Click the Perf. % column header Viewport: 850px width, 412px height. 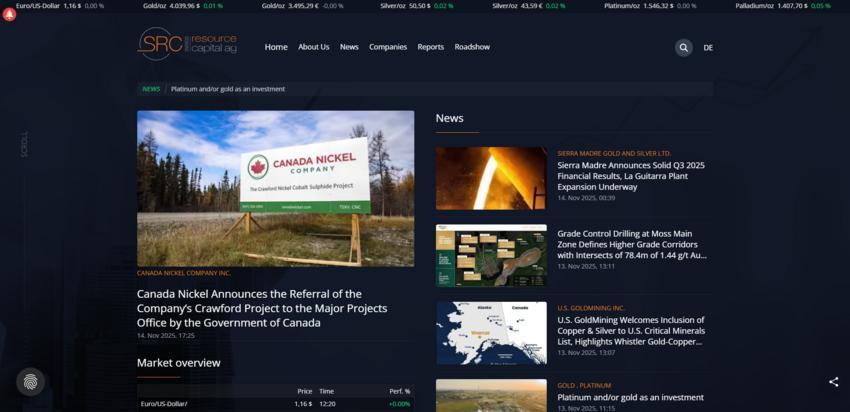(x=400, y=391)
